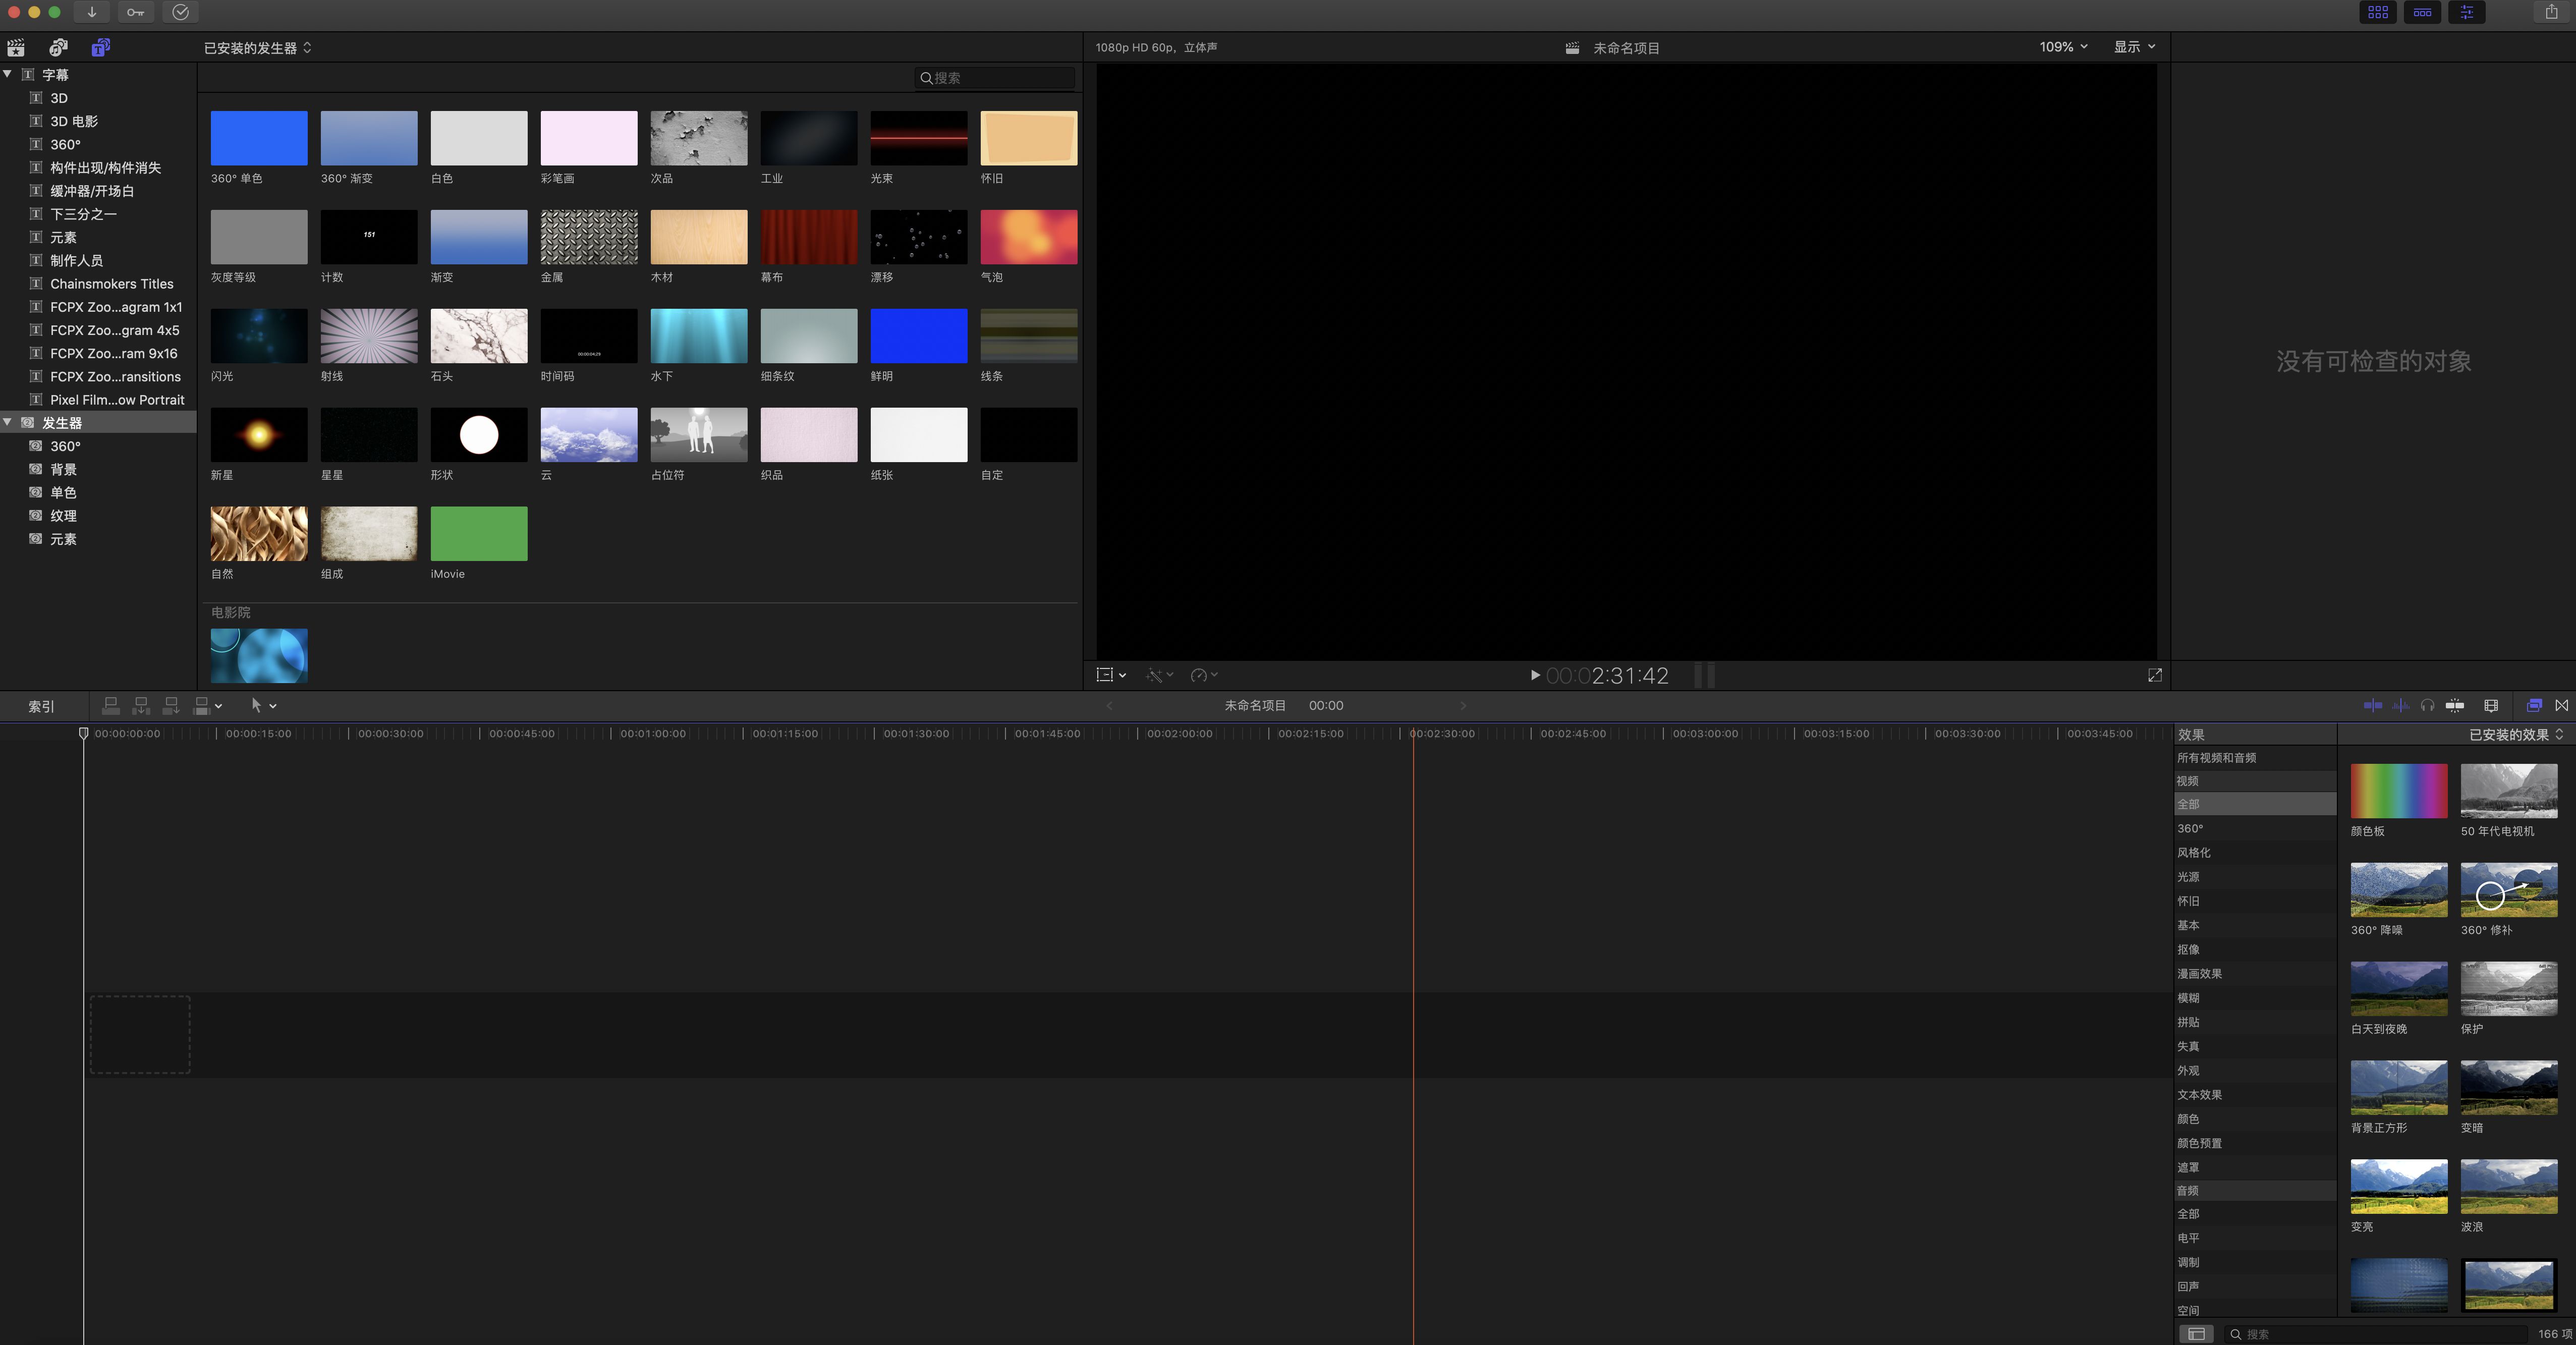Click the Append clip edit icon

(x=171, y=706)
